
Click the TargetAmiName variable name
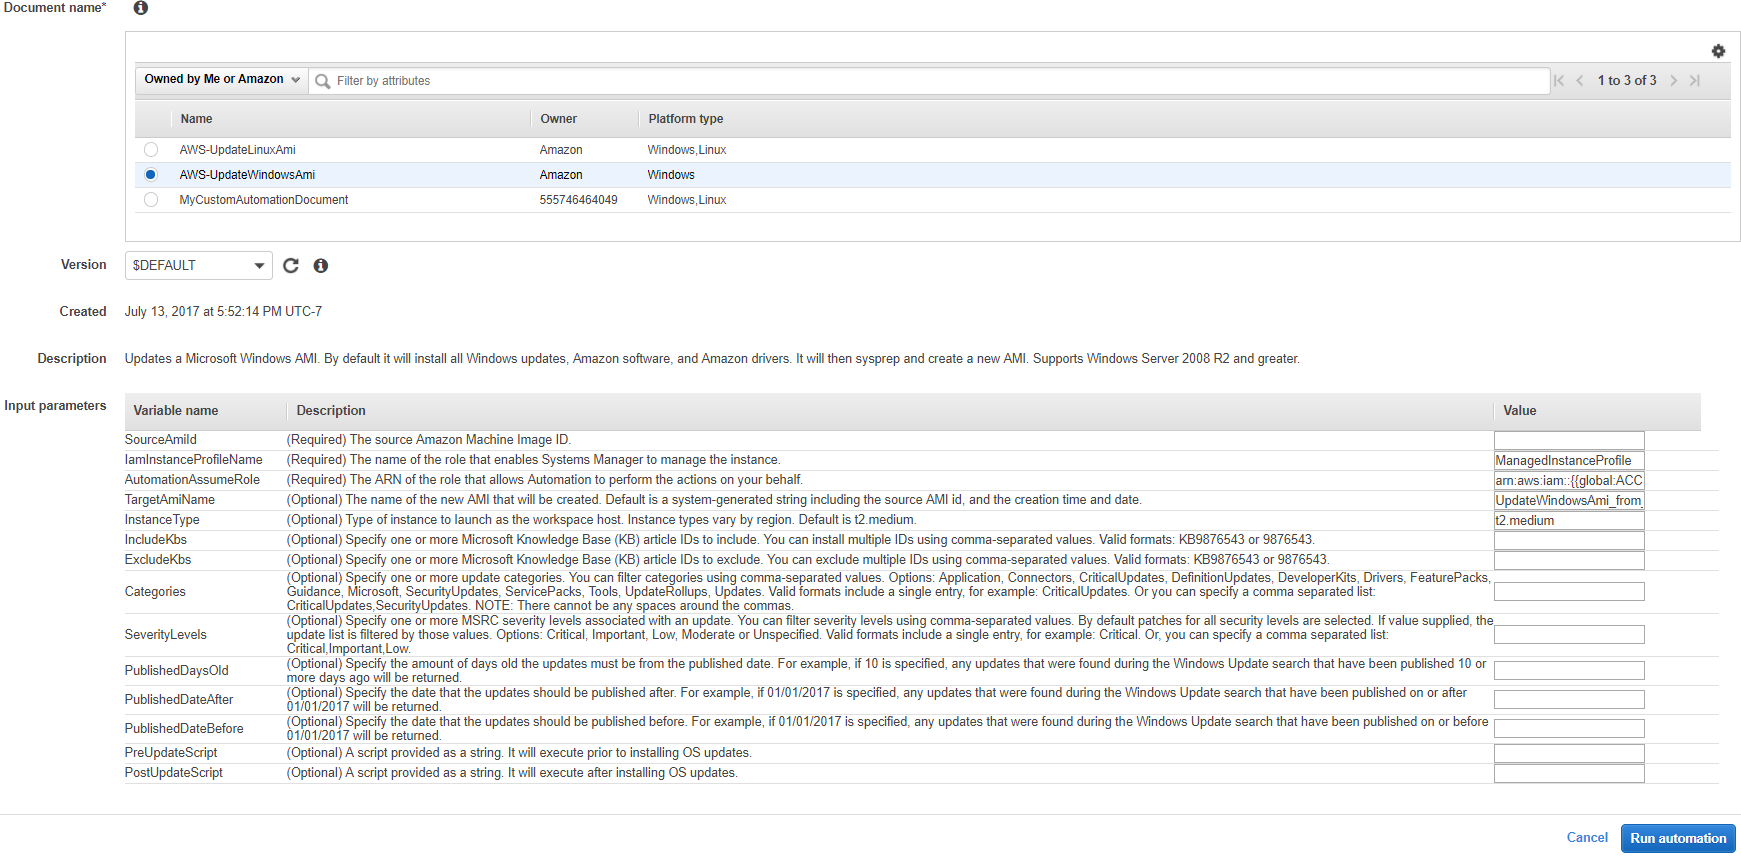pyautogui.click(x=170, y=500)
